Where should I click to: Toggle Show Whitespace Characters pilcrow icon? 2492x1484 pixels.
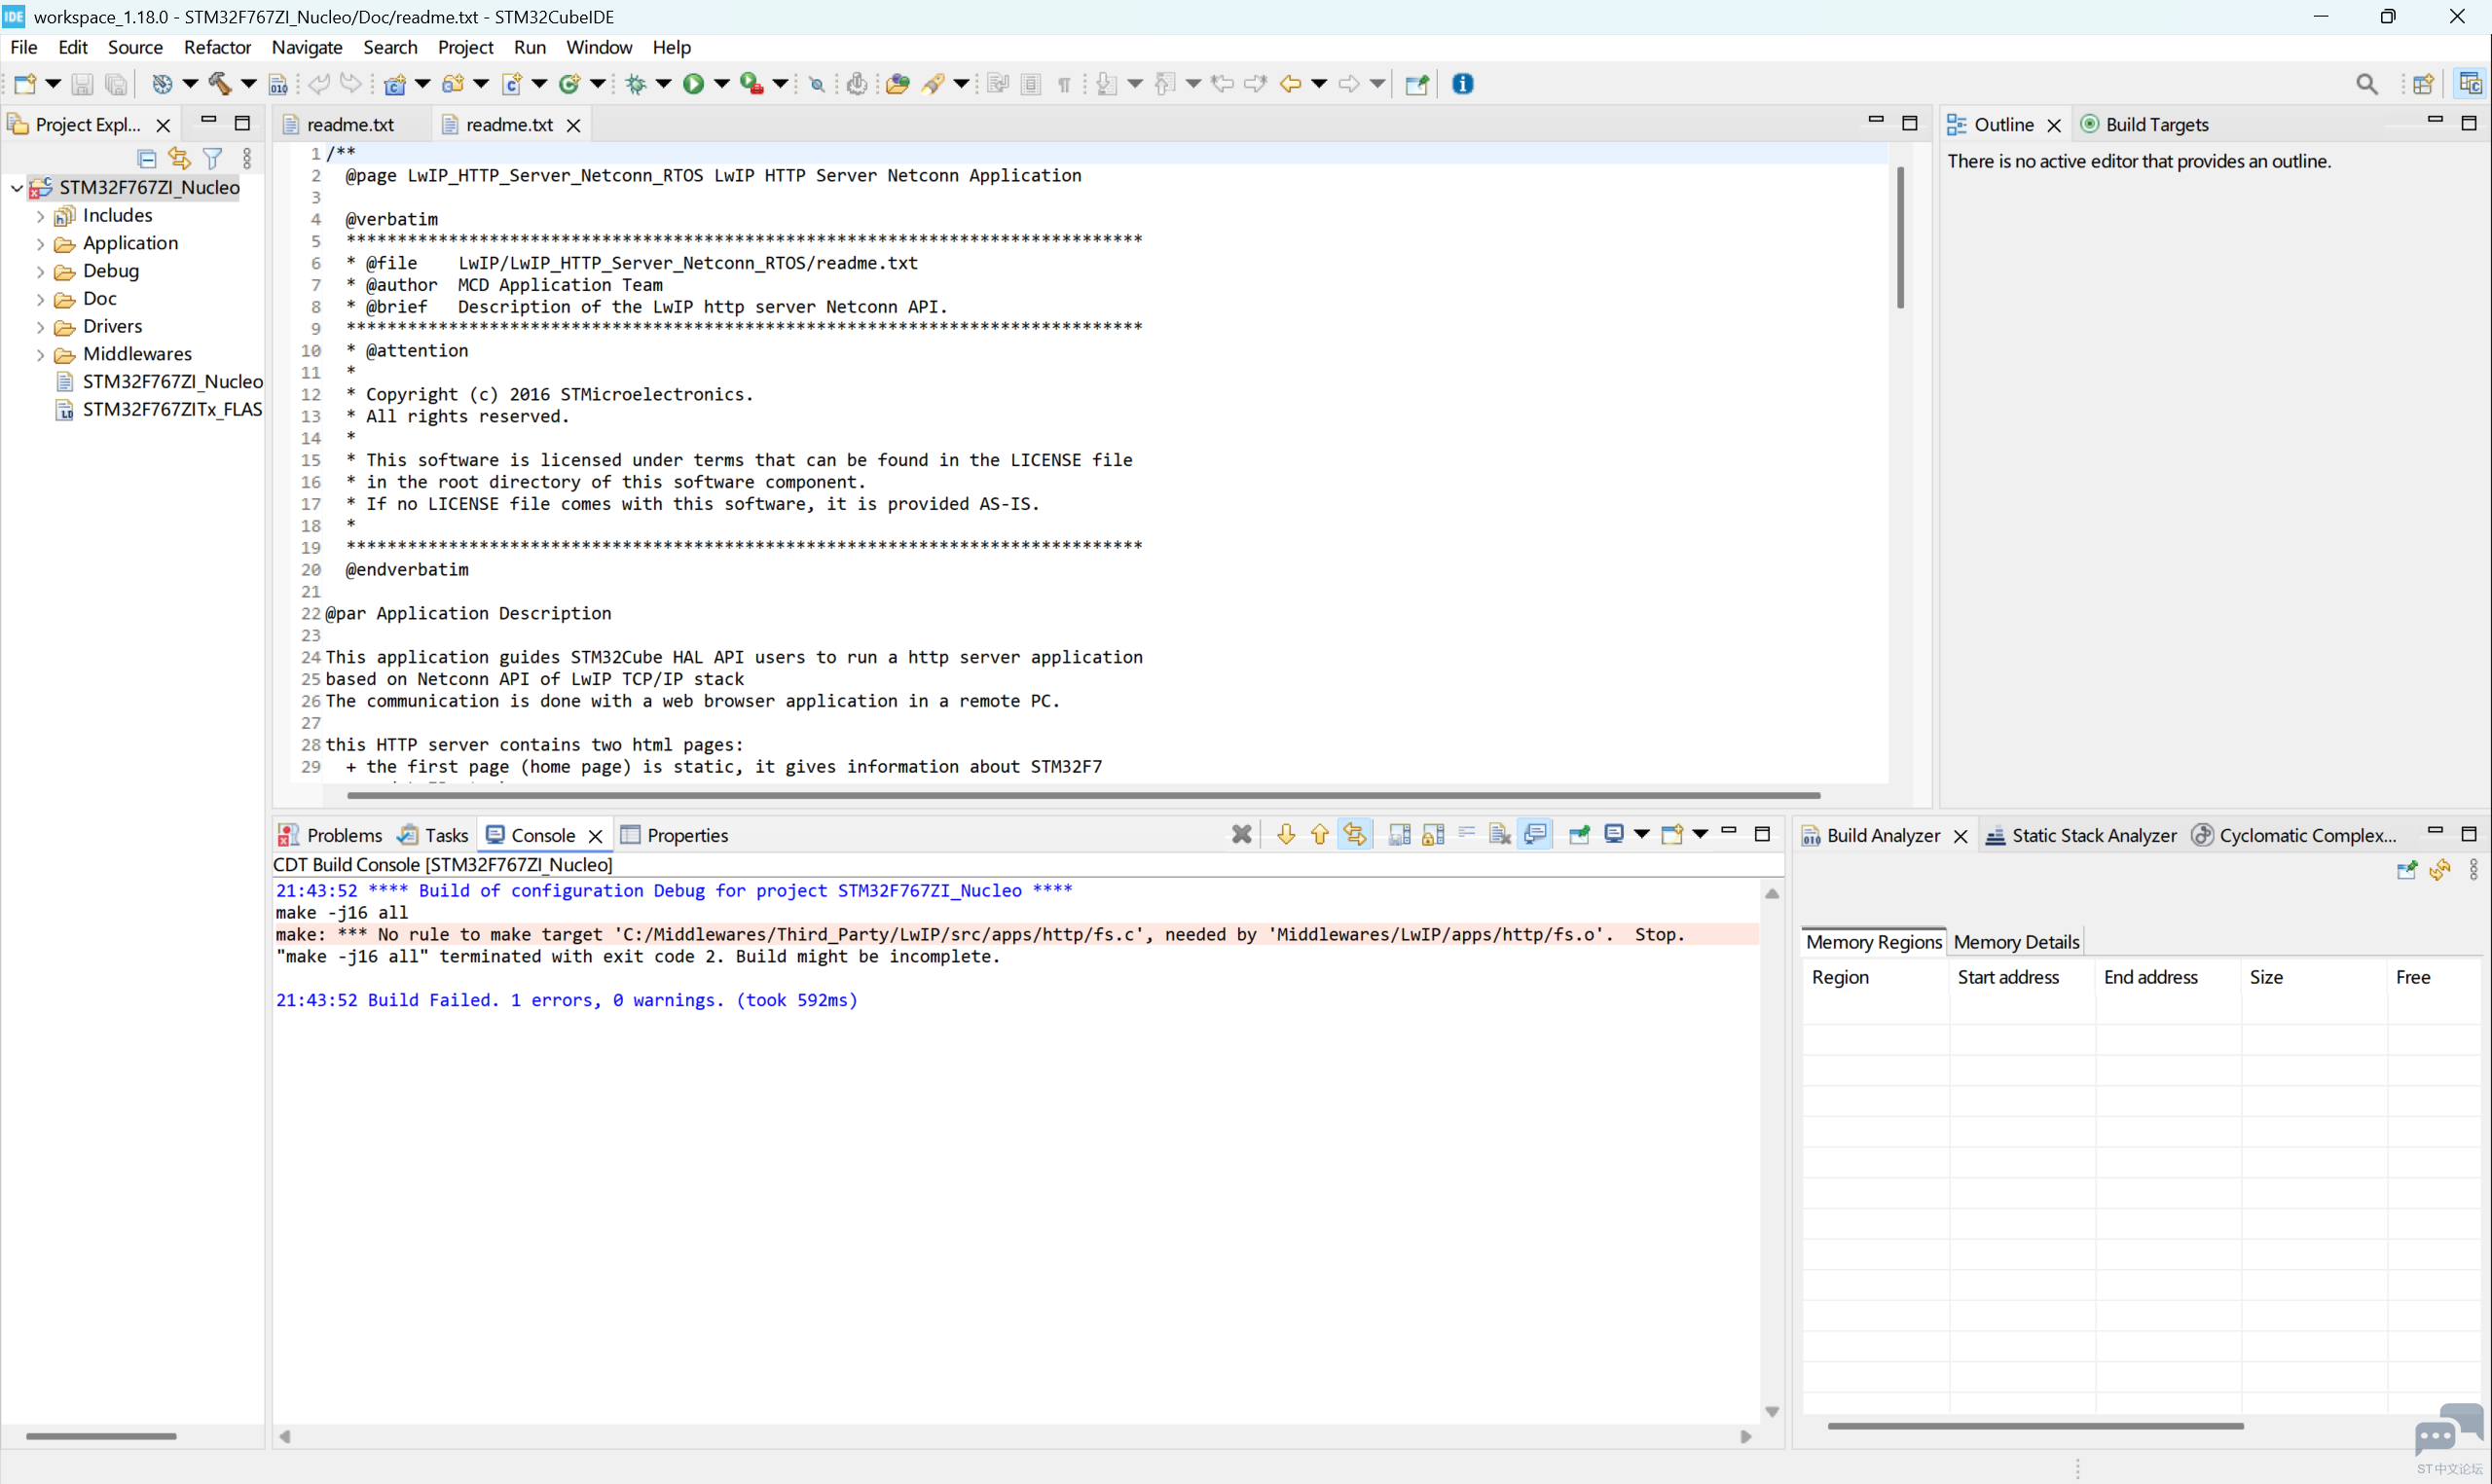[x=1064, y=84]
